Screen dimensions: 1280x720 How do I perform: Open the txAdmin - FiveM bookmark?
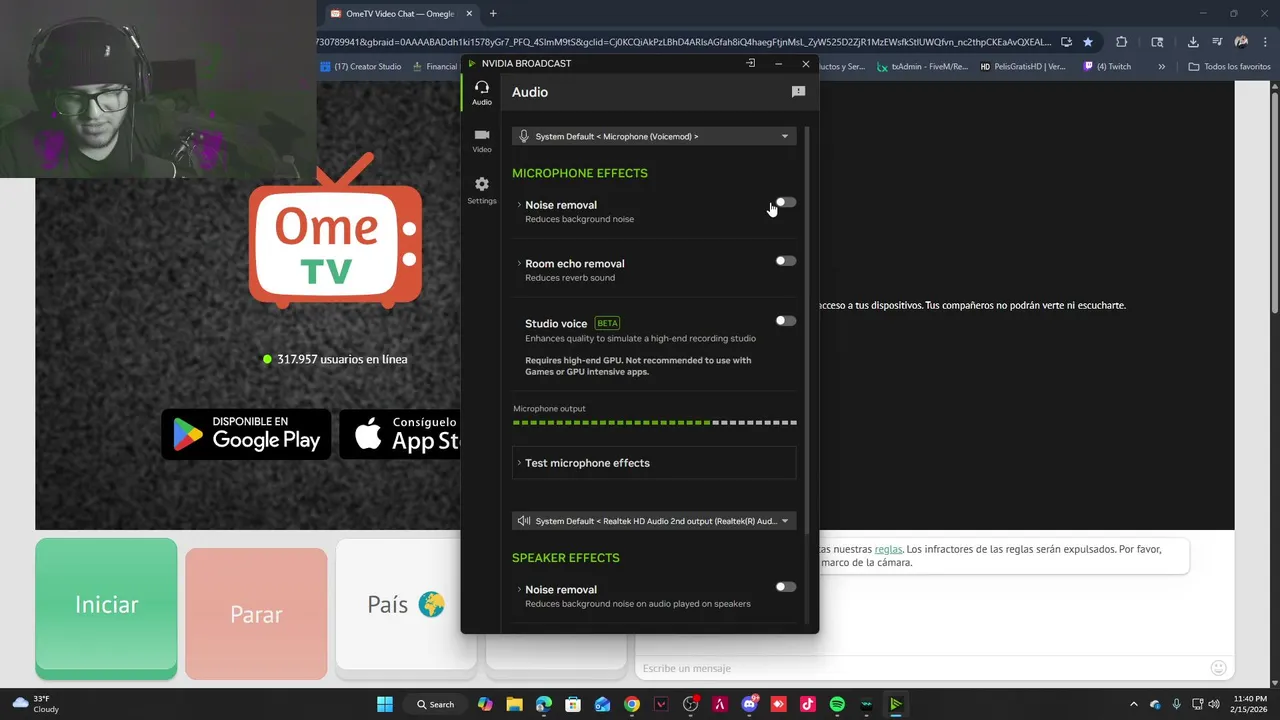tap(923, 67)
